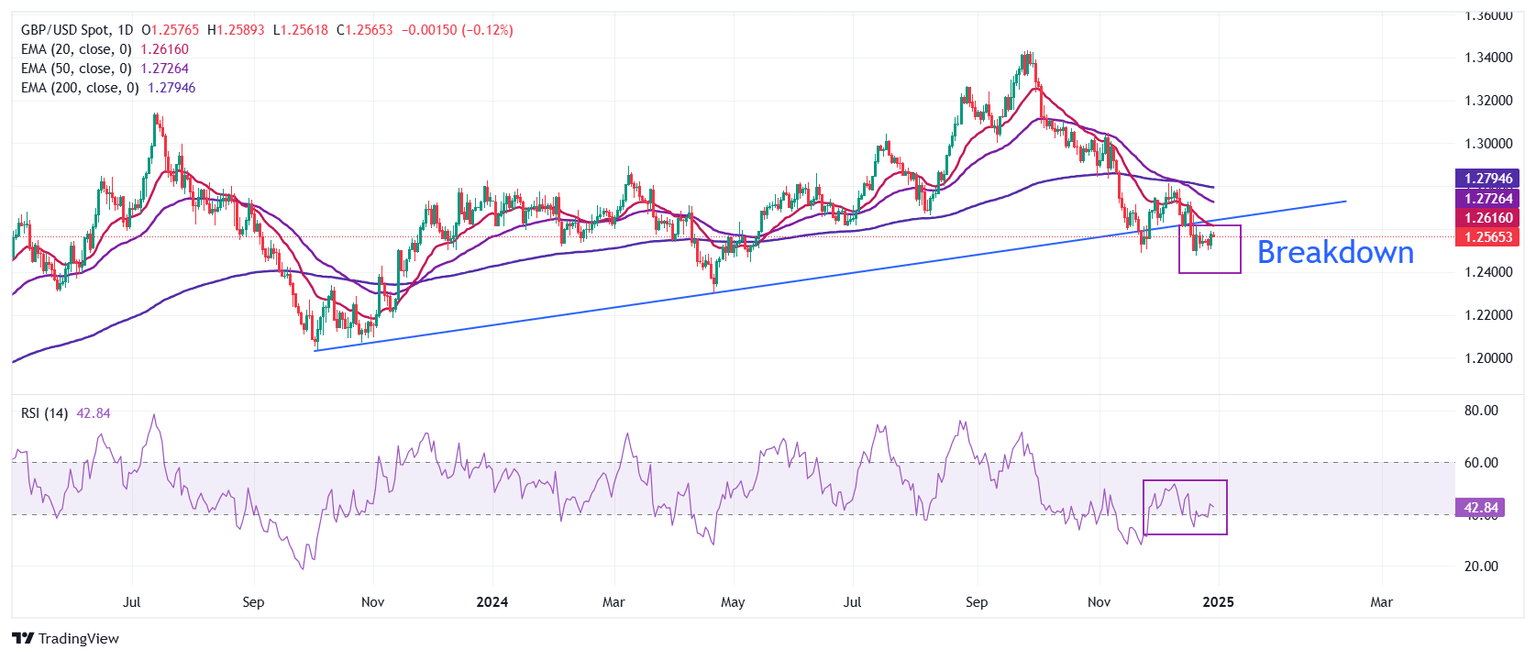Screen dimensions: 1536x658
Task: Select the purple rectangle around recent candles
Action: (1209, 248)
